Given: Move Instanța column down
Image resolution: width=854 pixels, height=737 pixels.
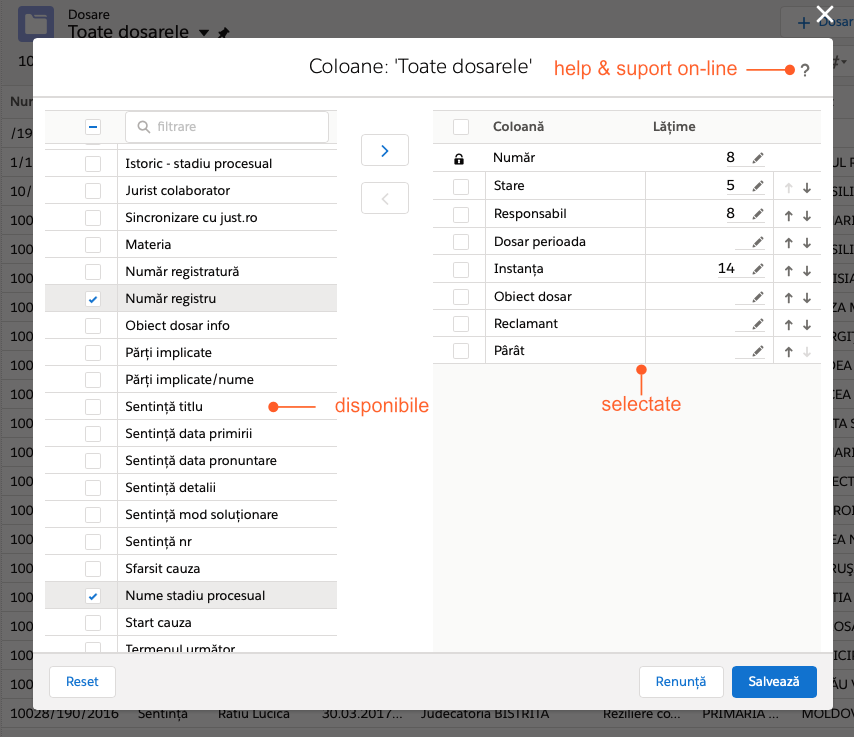Looking at the screenshot, I should pyautogui.click(x=807, y=270).
